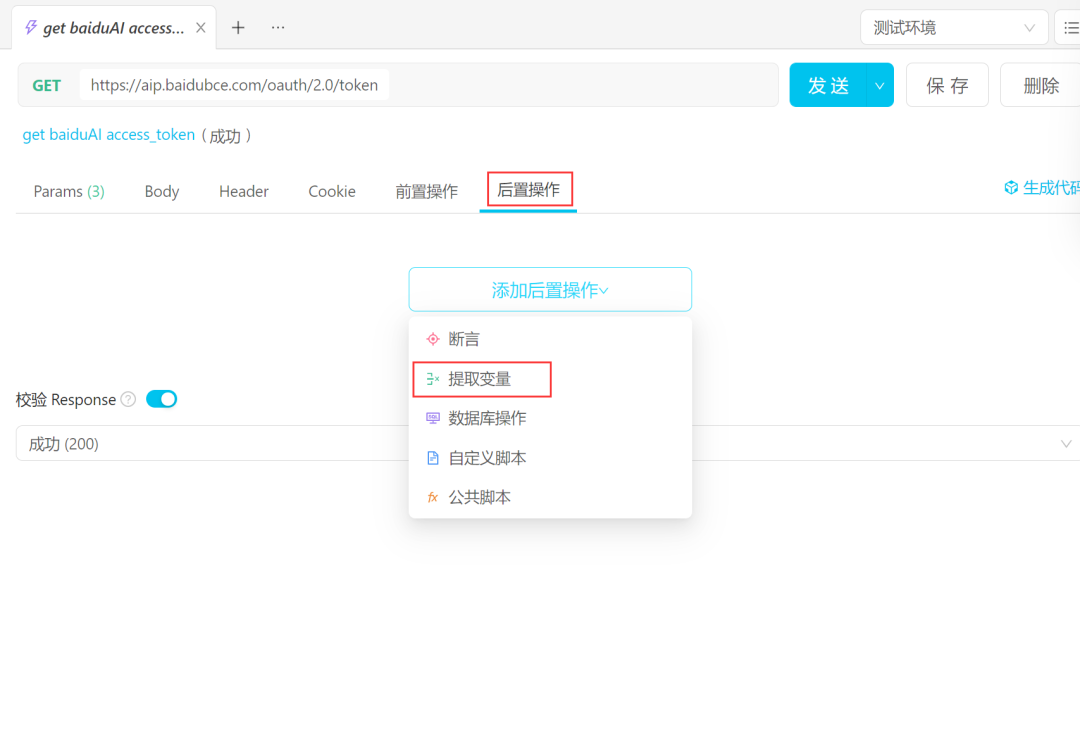This screenshot has height=733, width=1080.
Task: Click the list icon beside environment selector
Action: pos(1070,28)
